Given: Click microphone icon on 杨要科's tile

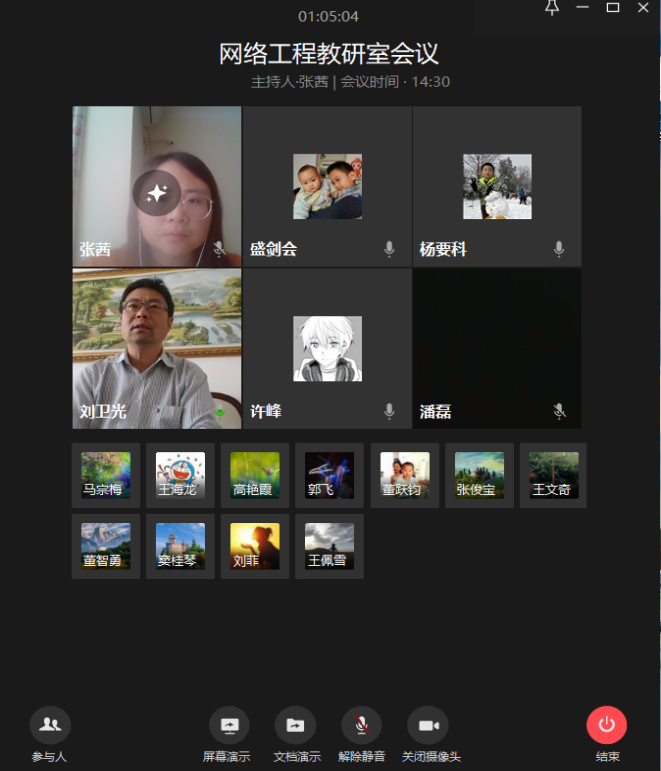Looking at the screenshot, I should (559, 249).
